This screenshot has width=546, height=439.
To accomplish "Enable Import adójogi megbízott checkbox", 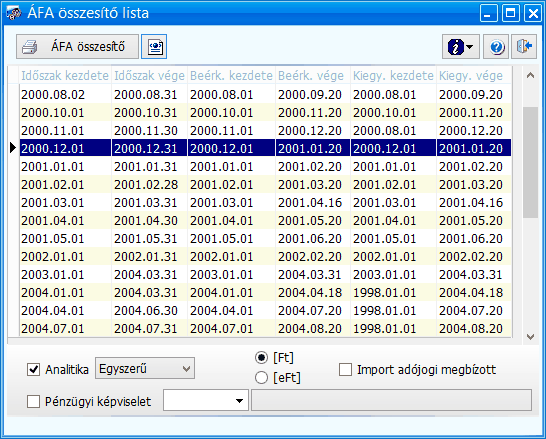I will 345,369.
